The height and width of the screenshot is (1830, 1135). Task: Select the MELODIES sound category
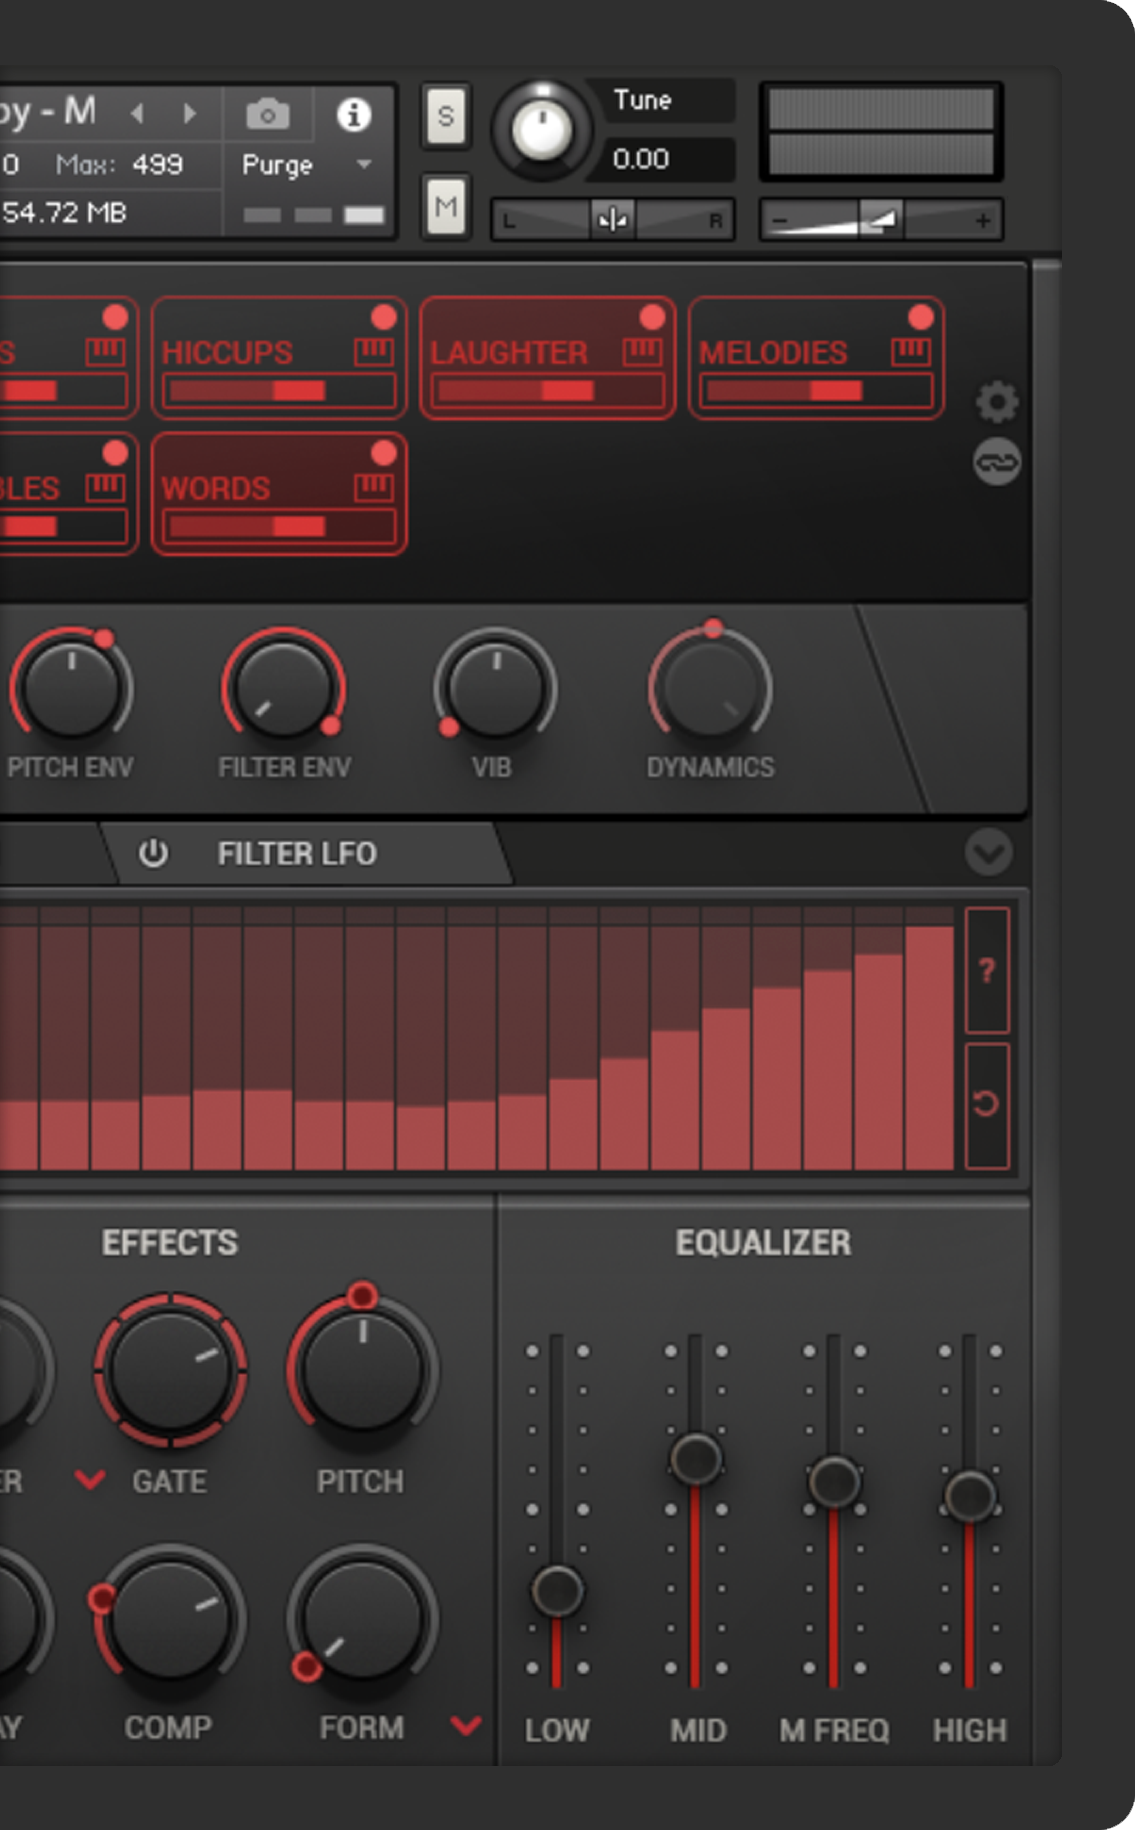click(x=816, y=358)
